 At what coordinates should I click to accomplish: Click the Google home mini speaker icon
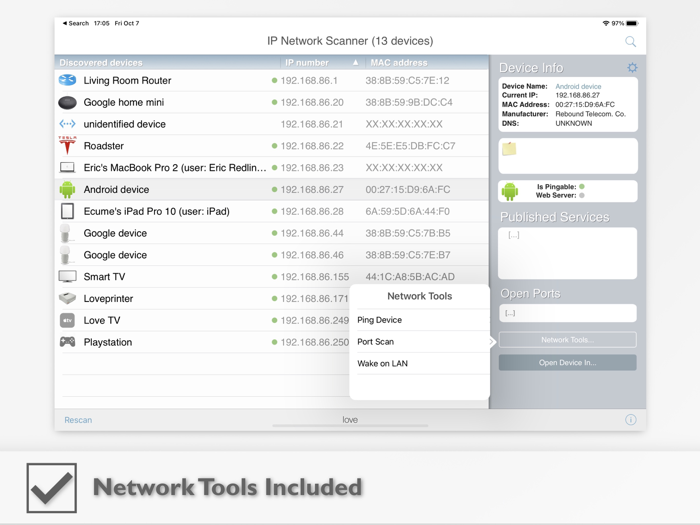67,102
